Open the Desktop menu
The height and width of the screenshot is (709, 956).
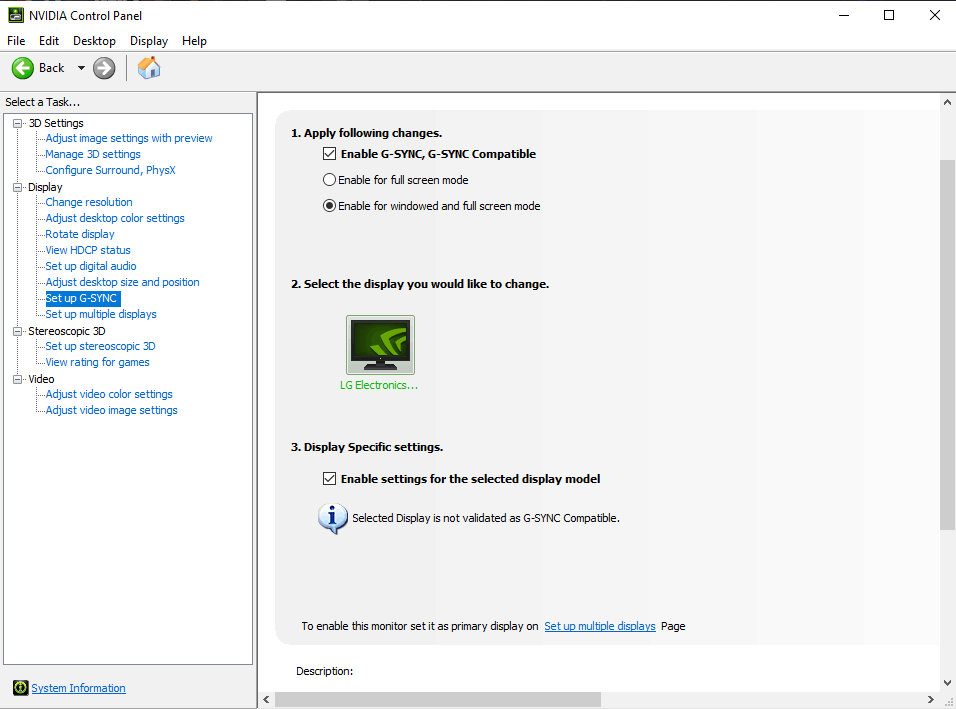pyautogui.click(x=95, y=41)
